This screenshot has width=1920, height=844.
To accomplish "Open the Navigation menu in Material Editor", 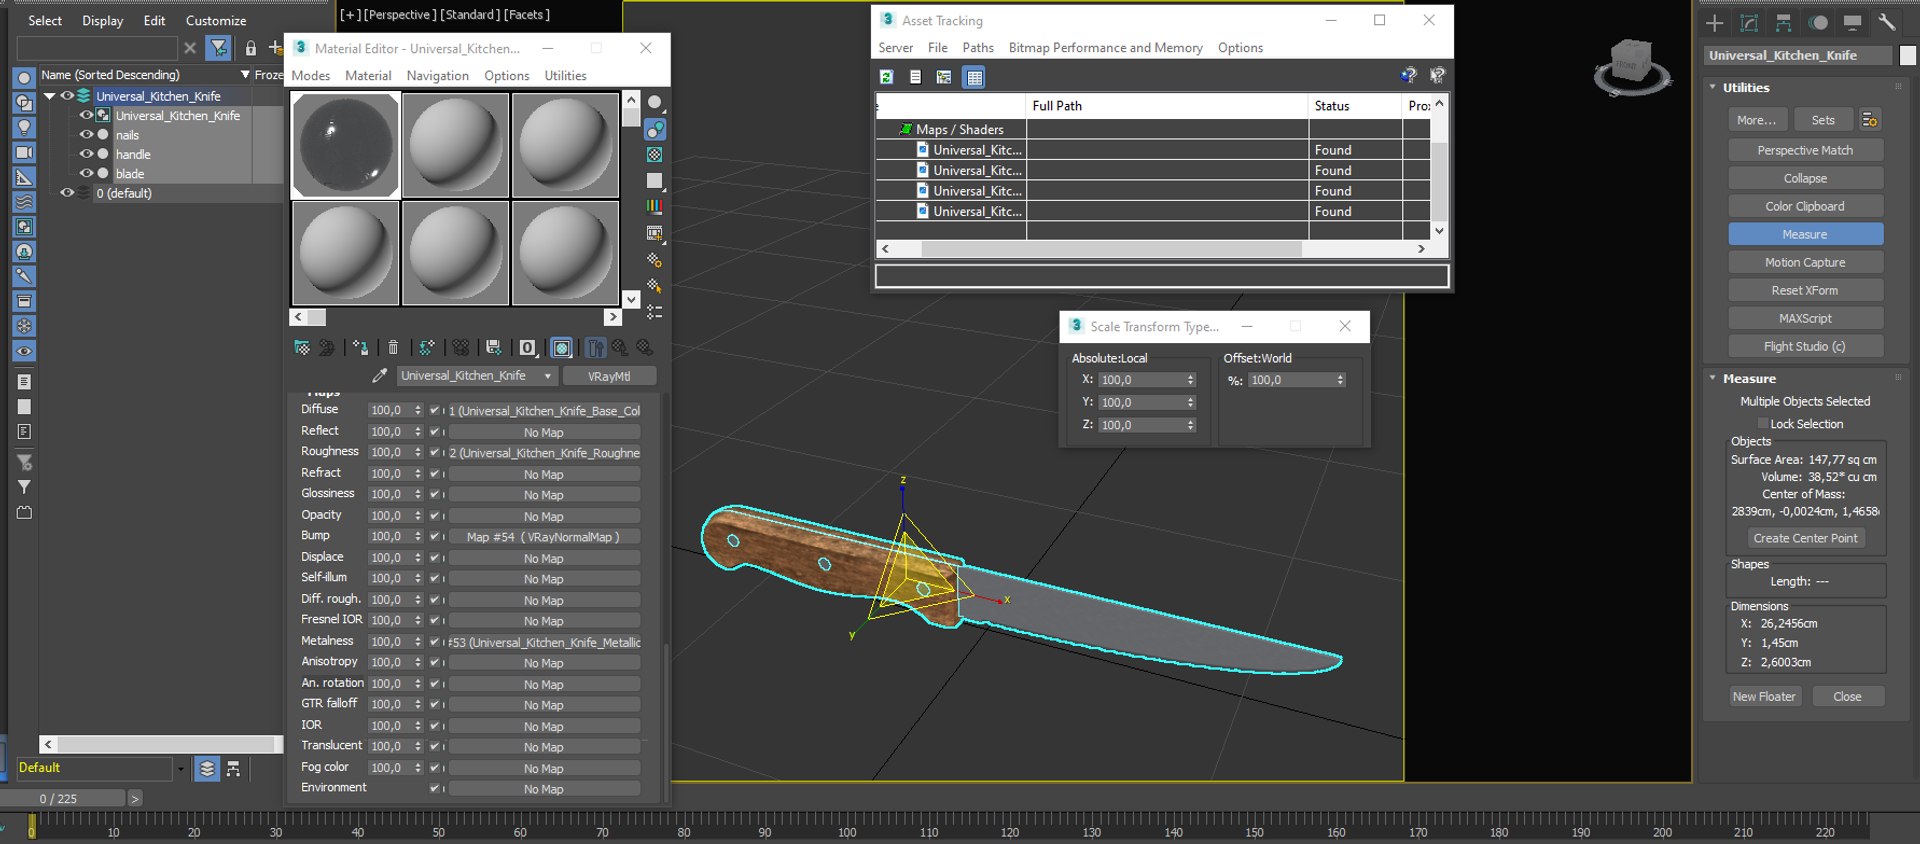I will (x=437, y=76).
